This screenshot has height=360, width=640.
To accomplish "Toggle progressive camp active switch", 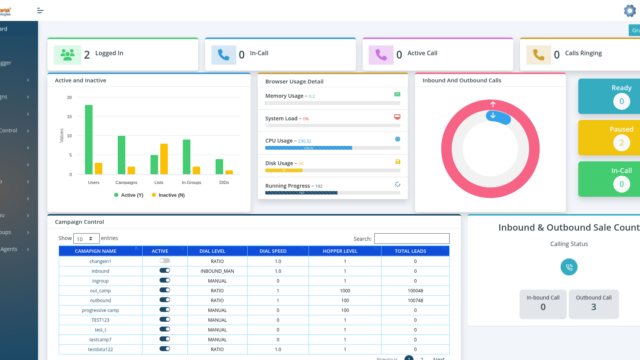I will (x=164, y=309).
